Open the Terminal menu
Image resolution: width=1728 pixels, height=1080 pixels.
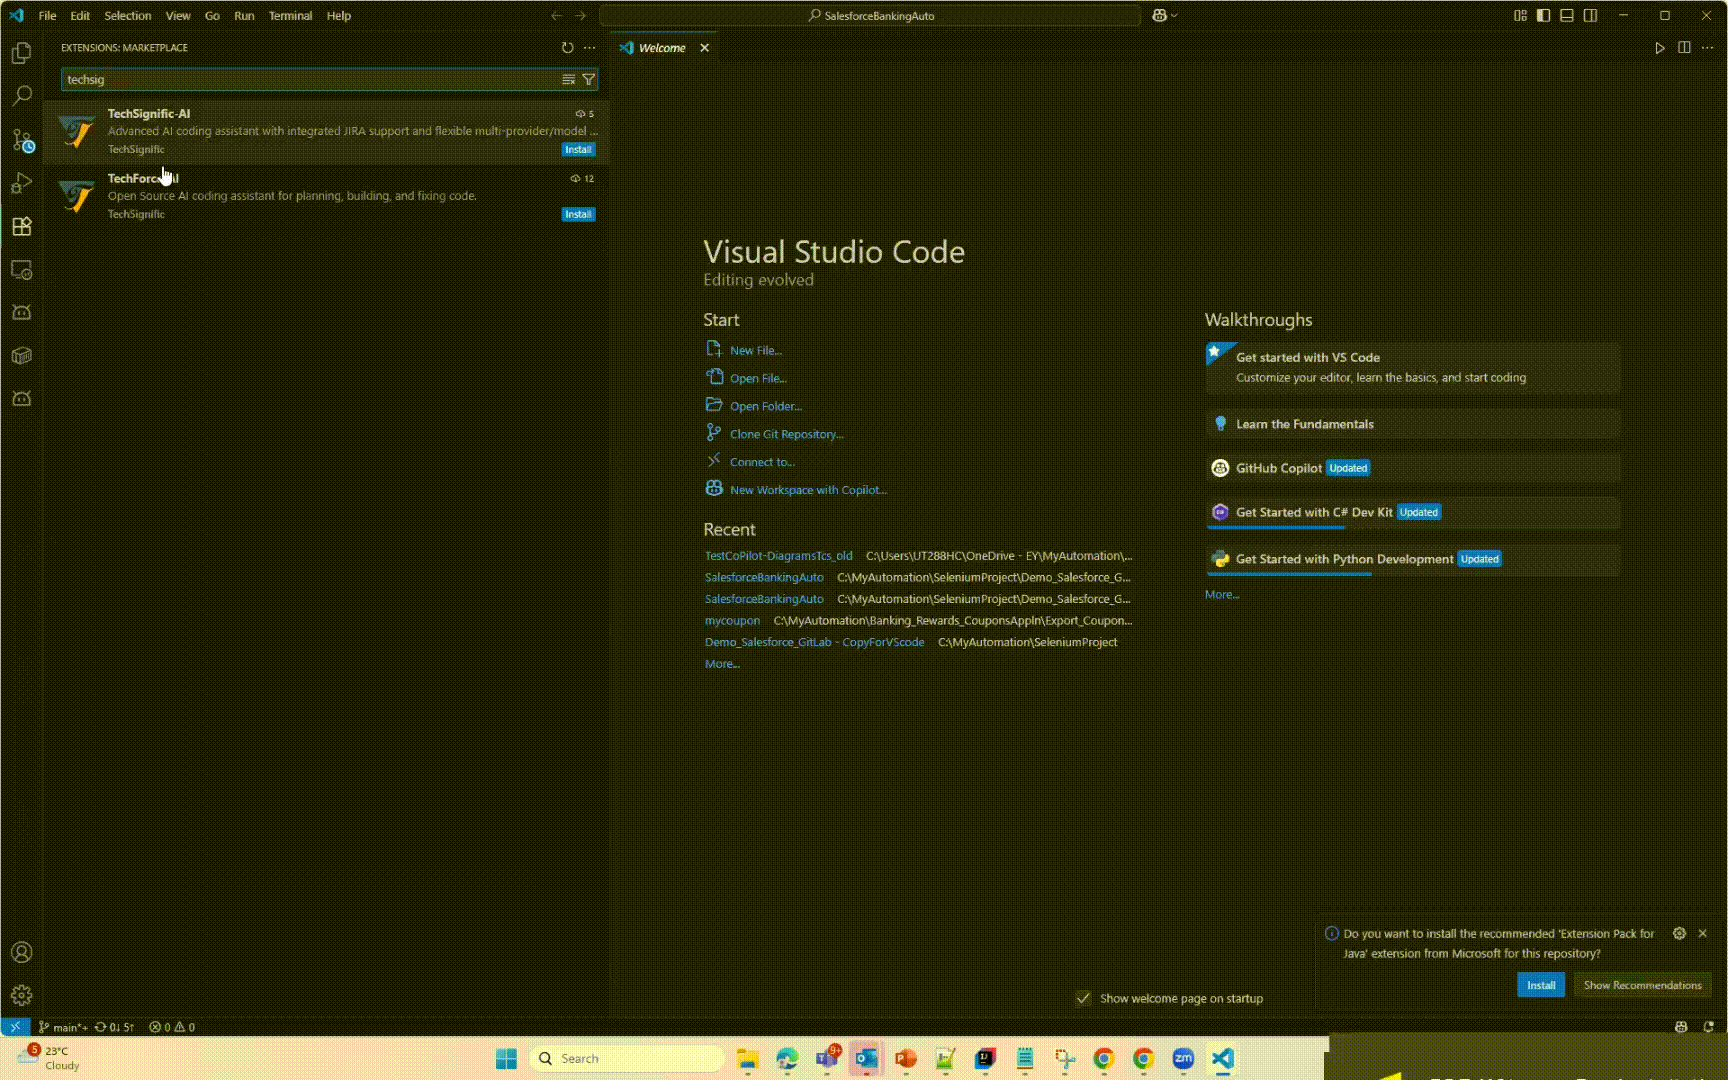pyautogui.click(x=290, y=15)
